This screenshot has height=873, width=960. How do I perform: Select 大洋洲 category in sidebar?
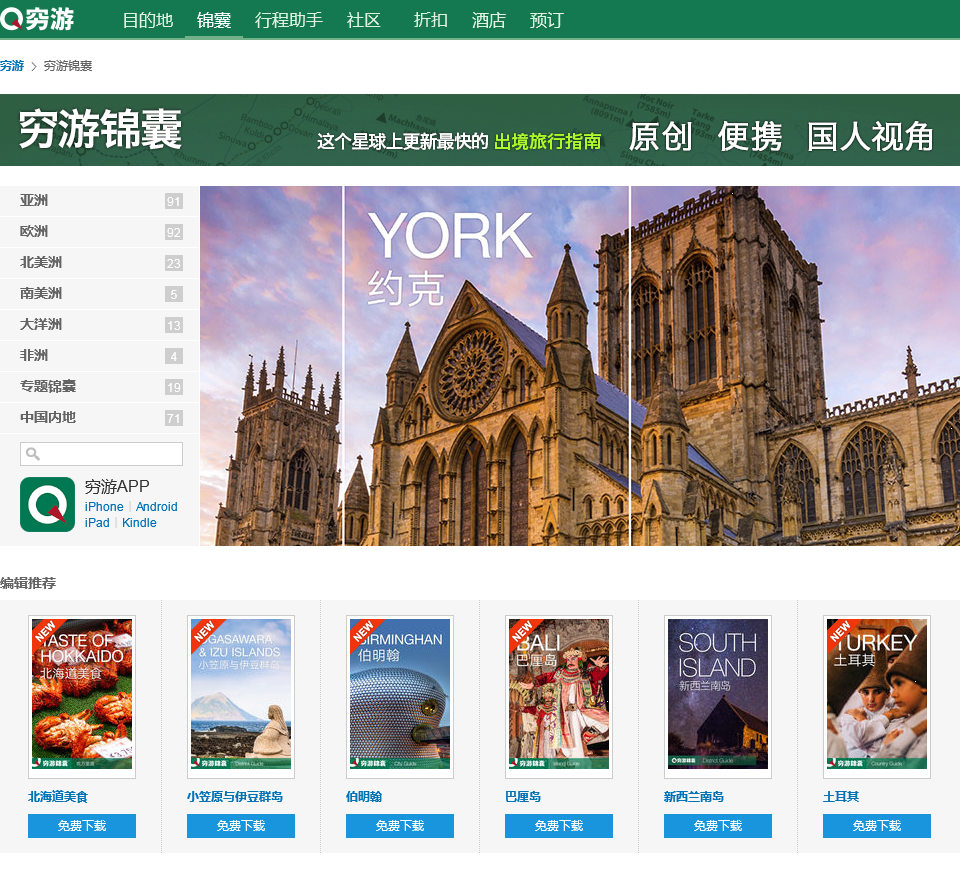coord(100,324)
